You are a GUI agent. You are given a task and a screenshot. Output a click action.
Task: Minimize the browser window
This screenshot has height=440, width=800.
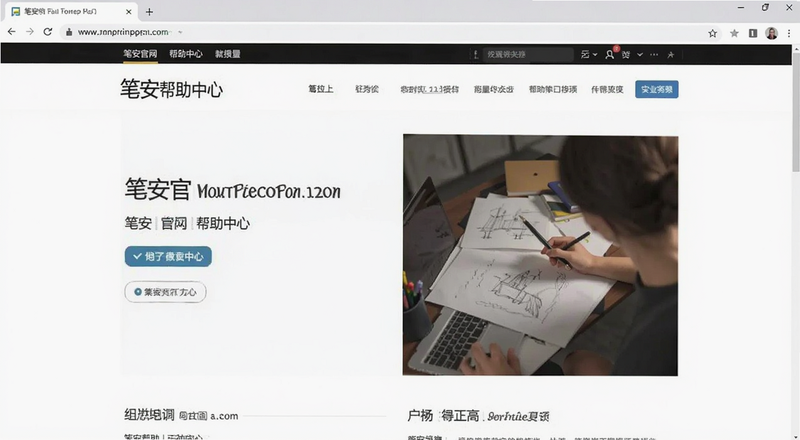click(x=741, y=8)
